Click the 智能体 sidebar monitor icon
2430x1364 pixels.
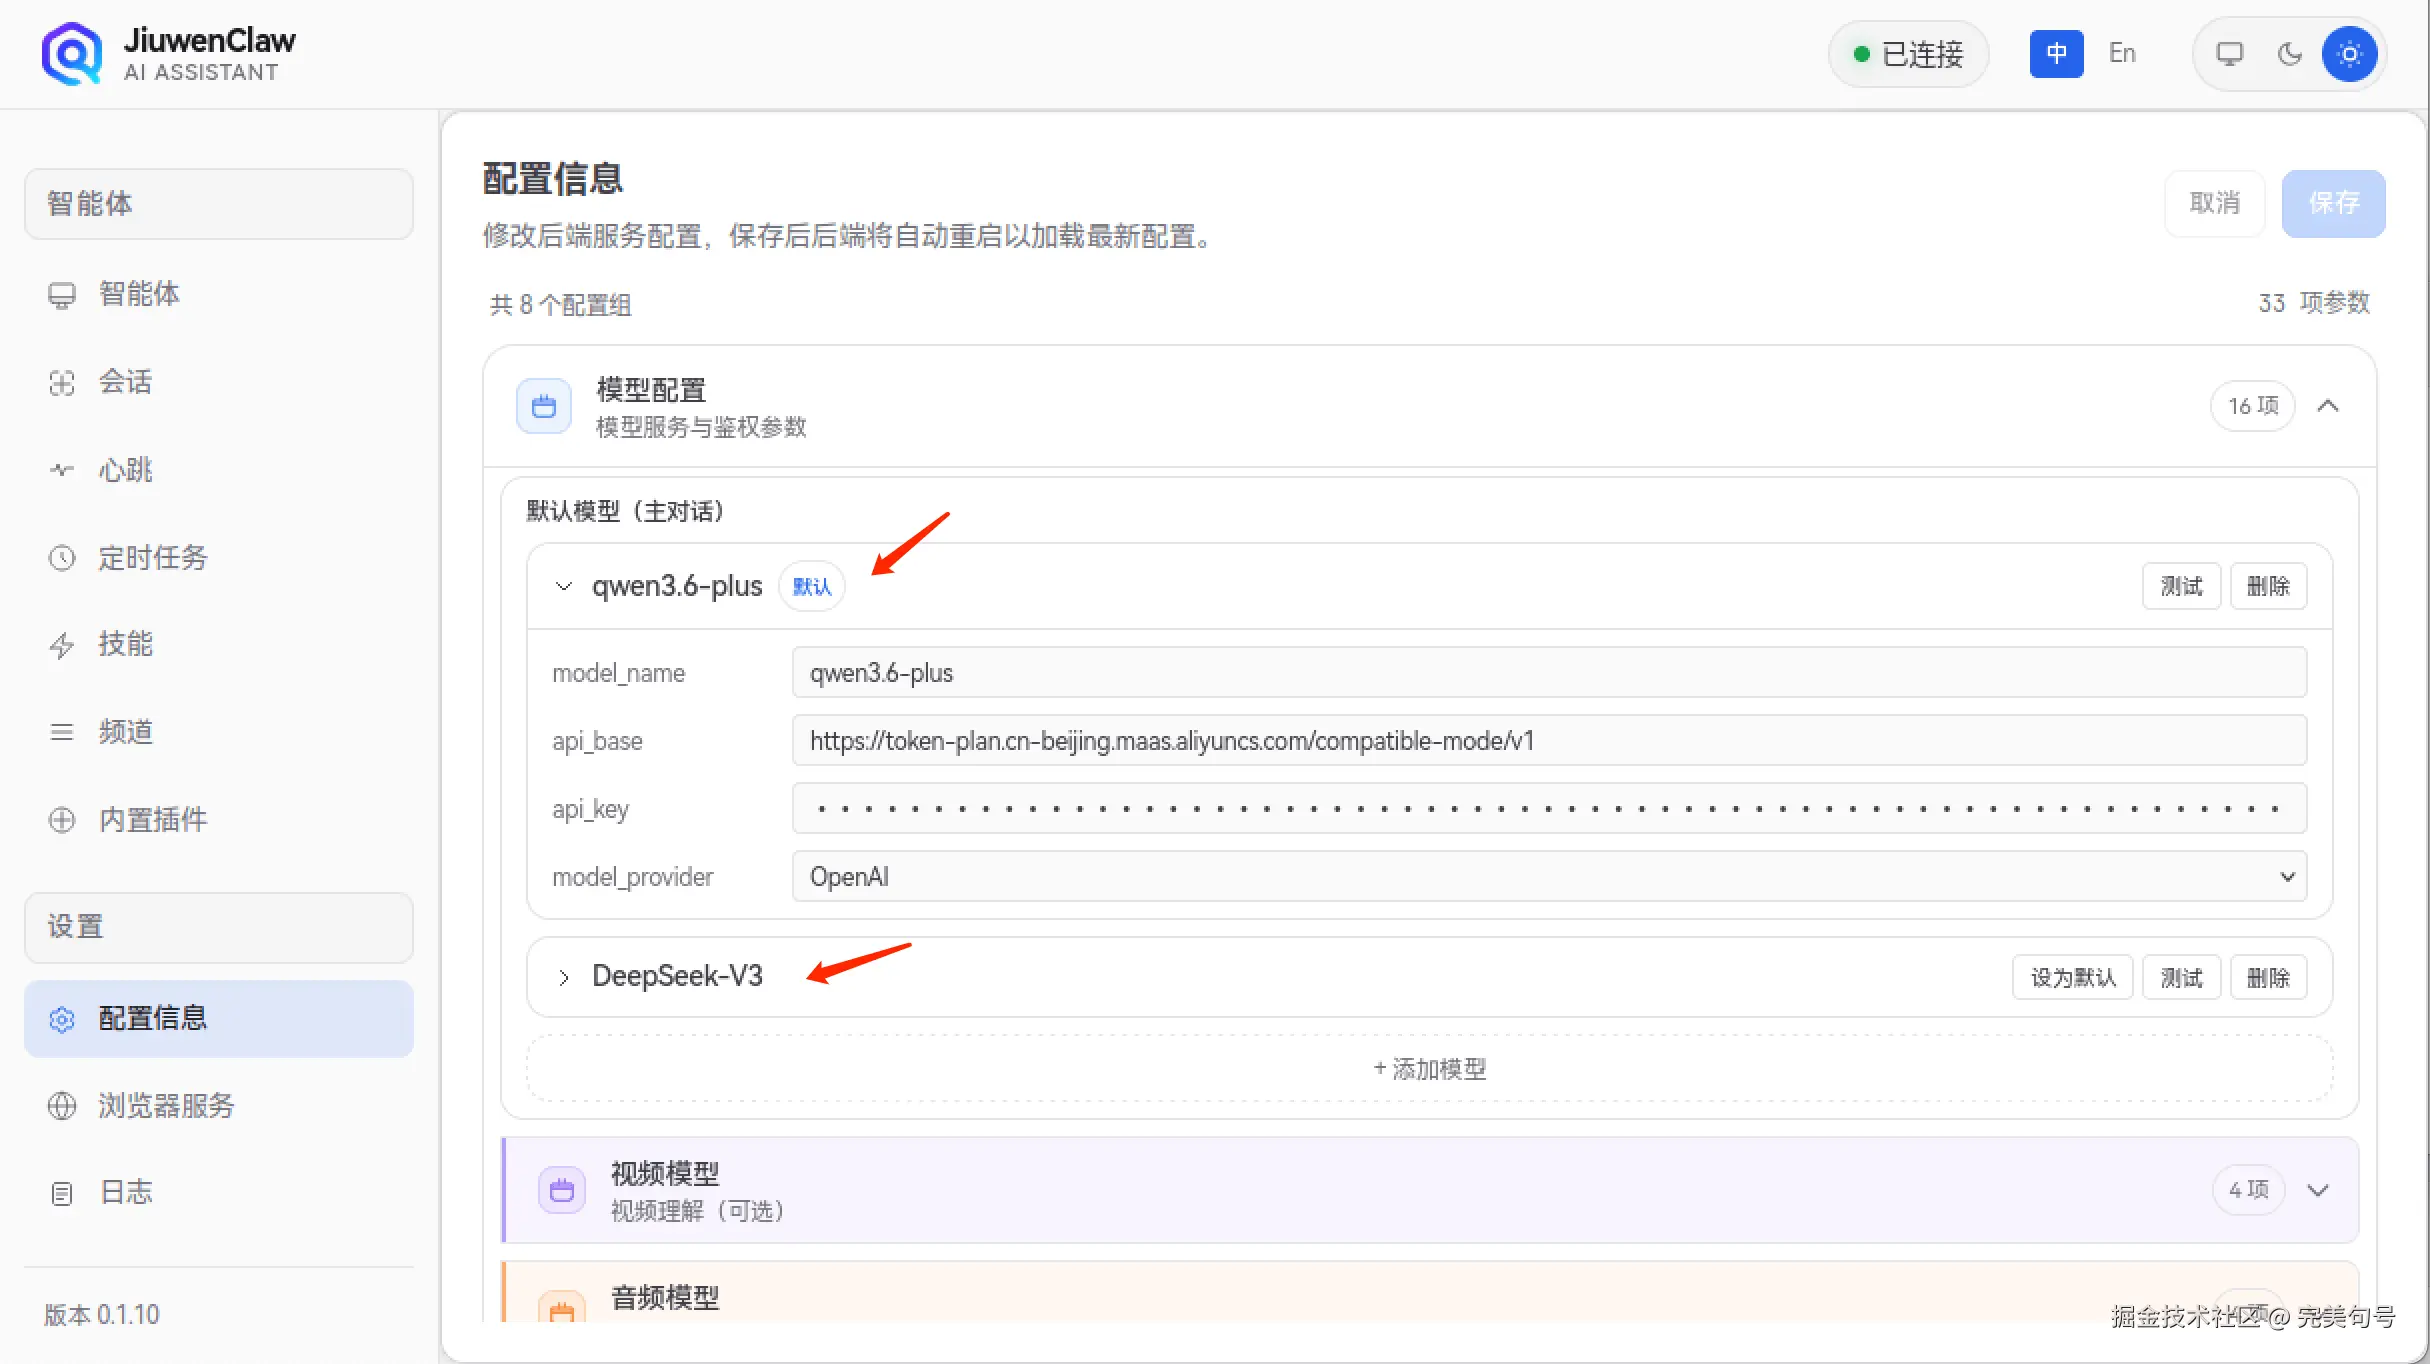[62, 295]
